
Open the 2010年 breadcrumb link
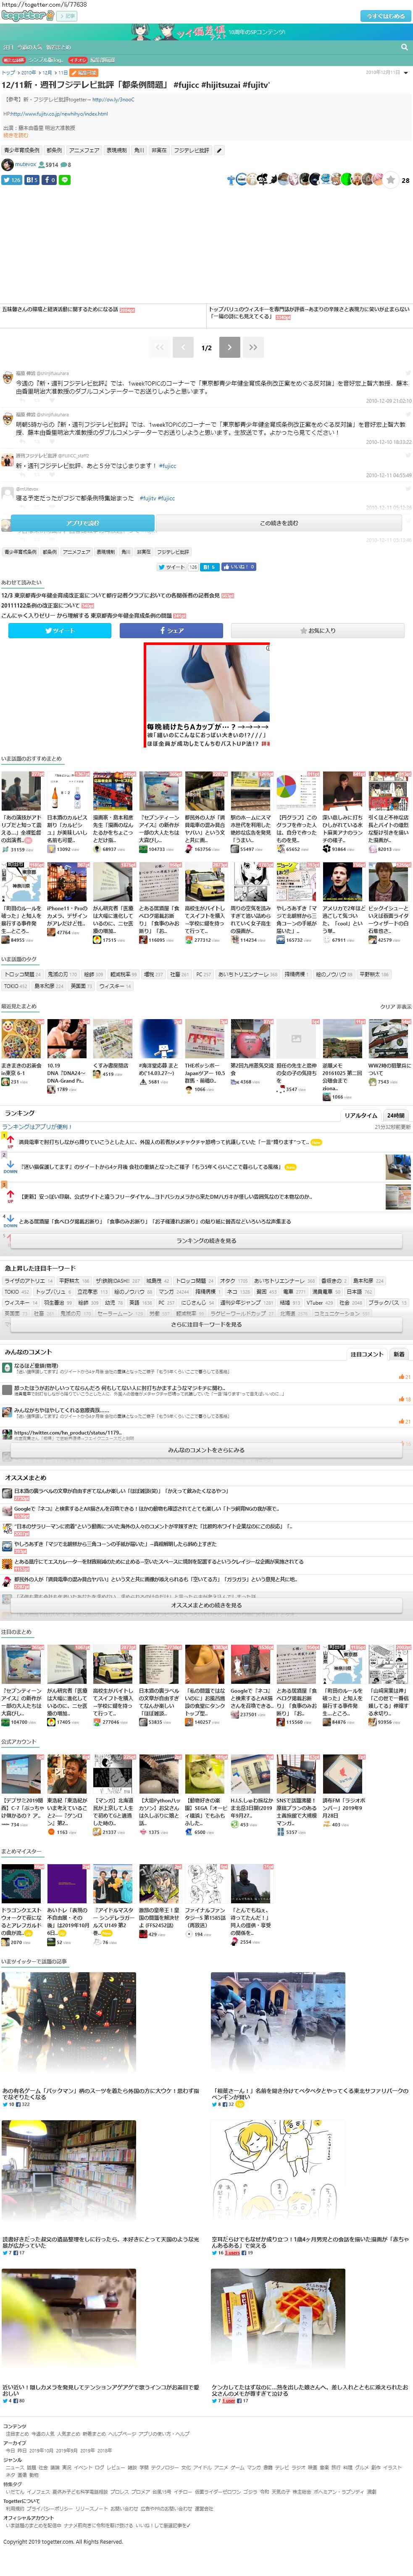pos(28,73)
